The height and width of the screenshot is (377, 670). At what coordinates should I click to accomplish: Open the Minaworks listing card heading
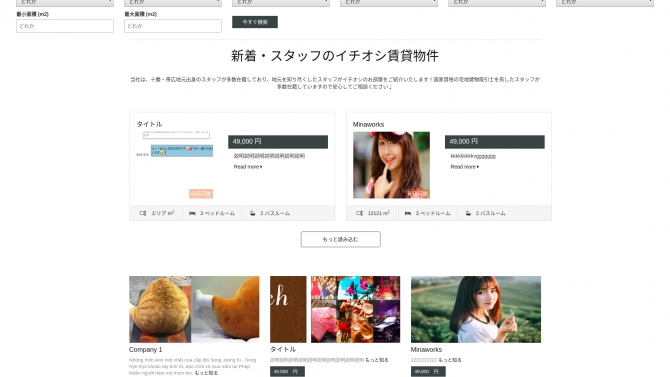(368, 124)
